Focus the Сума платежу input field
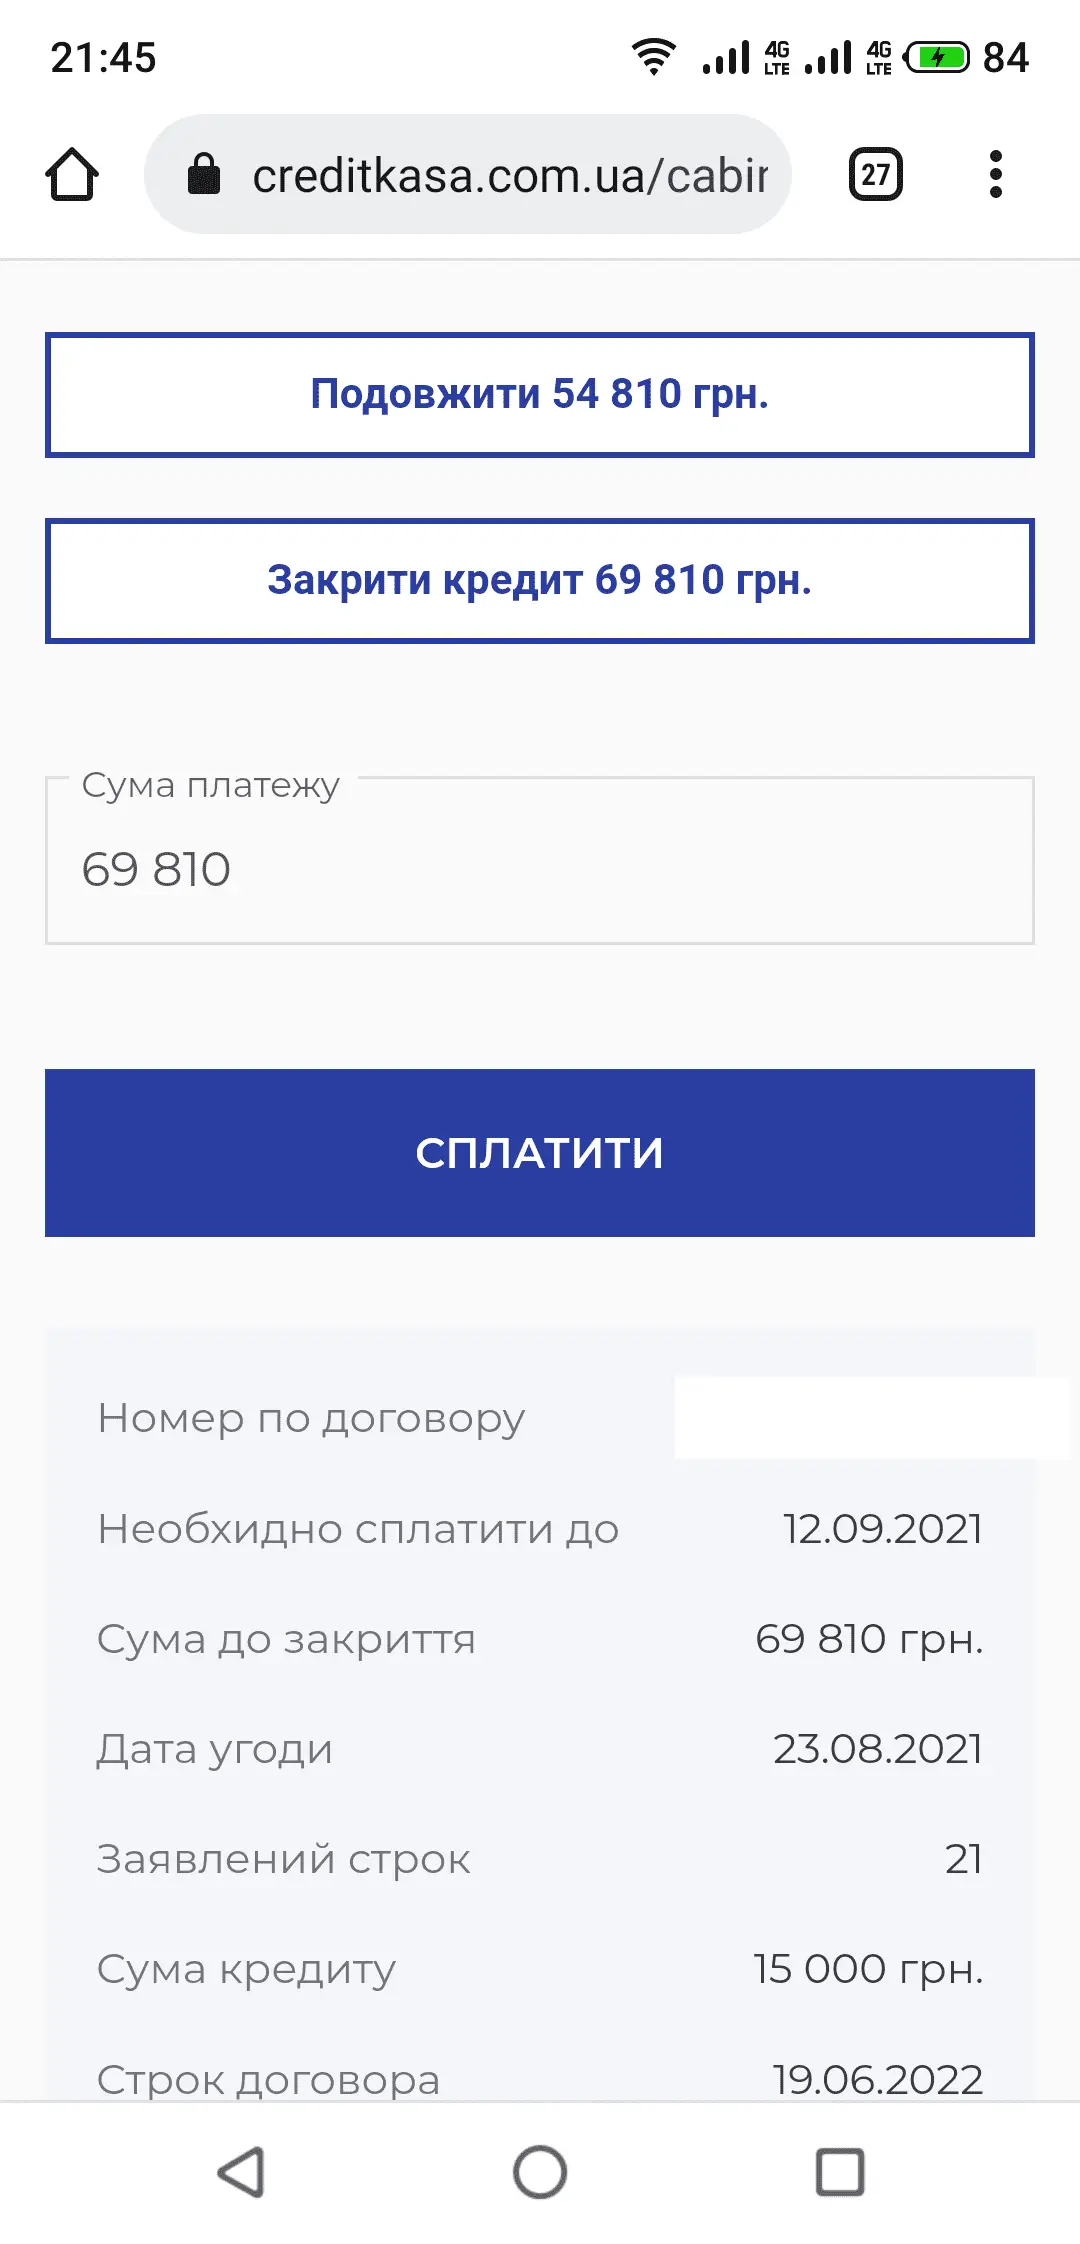 coord(540,868)
